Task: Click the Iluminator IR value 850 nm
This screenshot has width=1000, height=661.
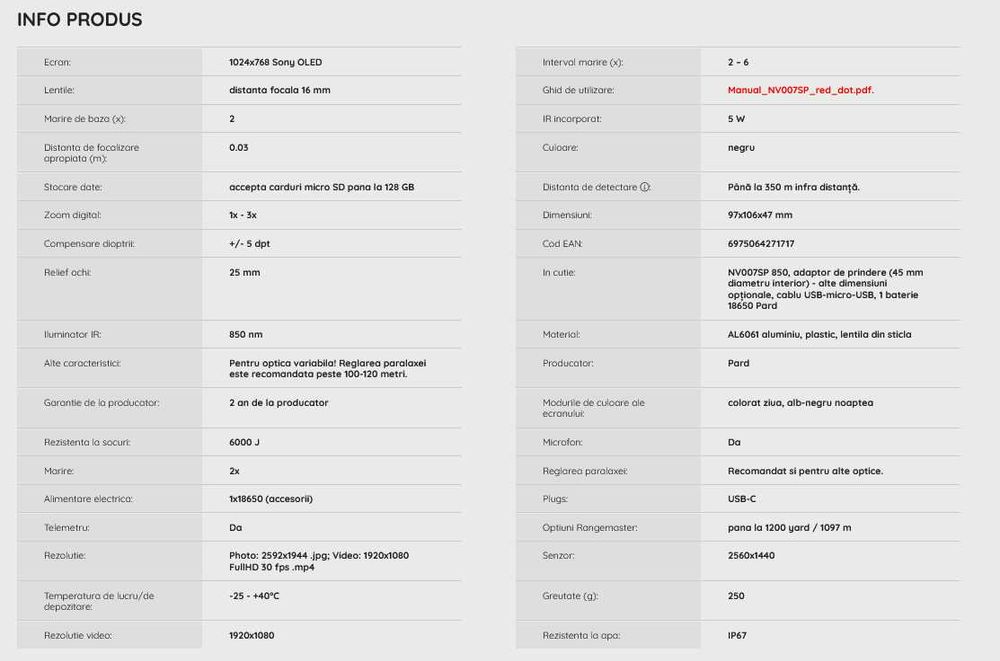Action: pyautogui.click(x=246, y=334)
